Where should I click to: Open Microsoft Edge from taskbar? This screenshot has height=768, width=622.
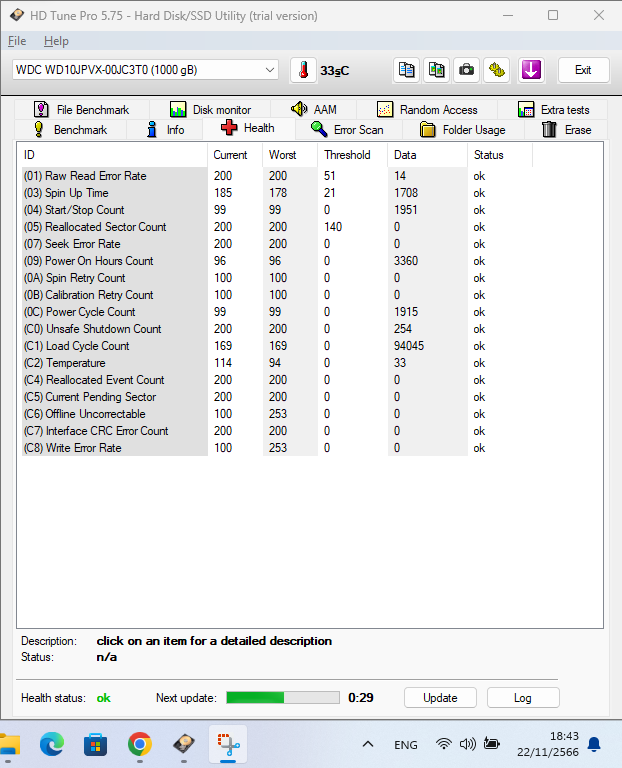[x=52, y=744]
